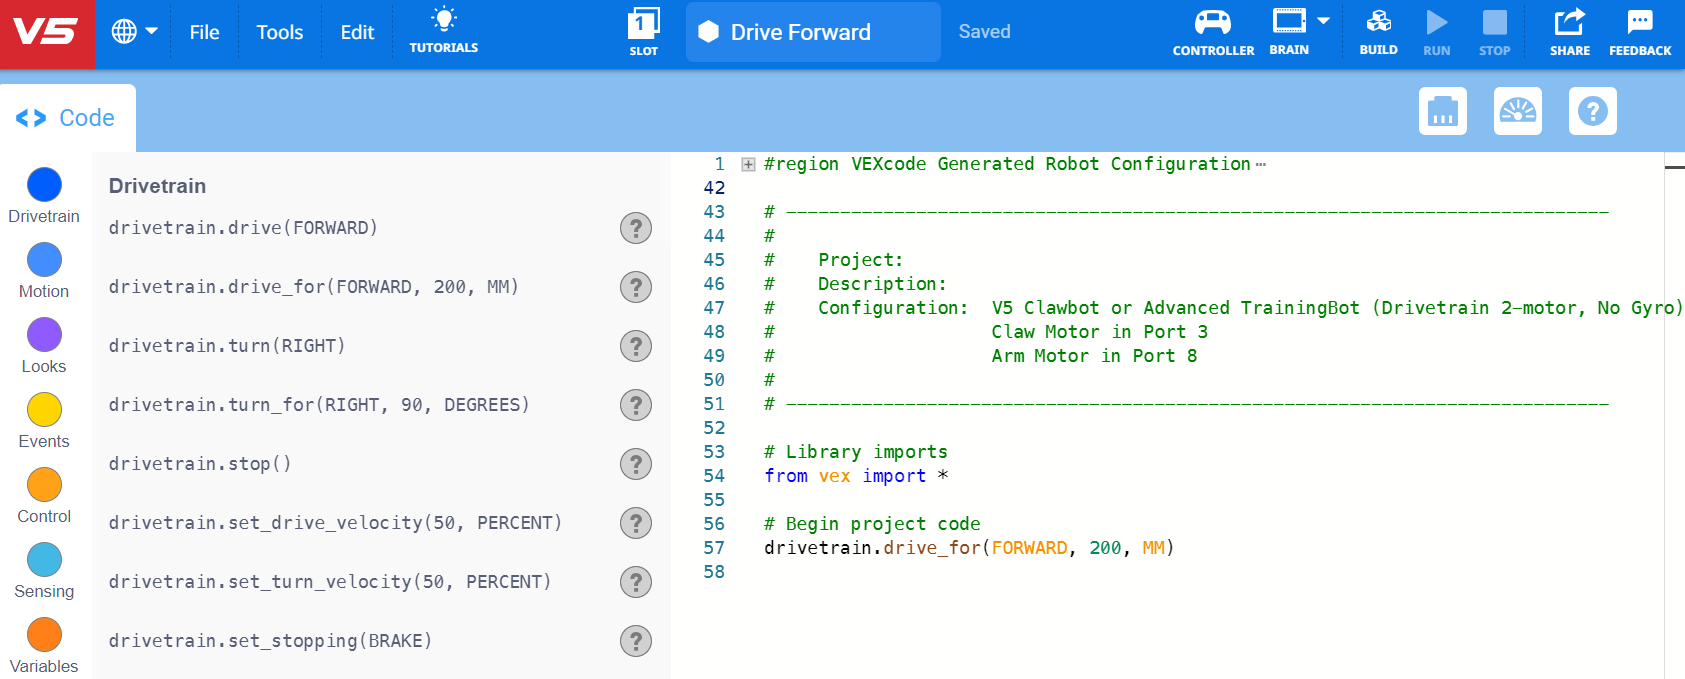Open the Tools menu
The height and width of the screenshot is (679, 1685).
tap(279, 33)
